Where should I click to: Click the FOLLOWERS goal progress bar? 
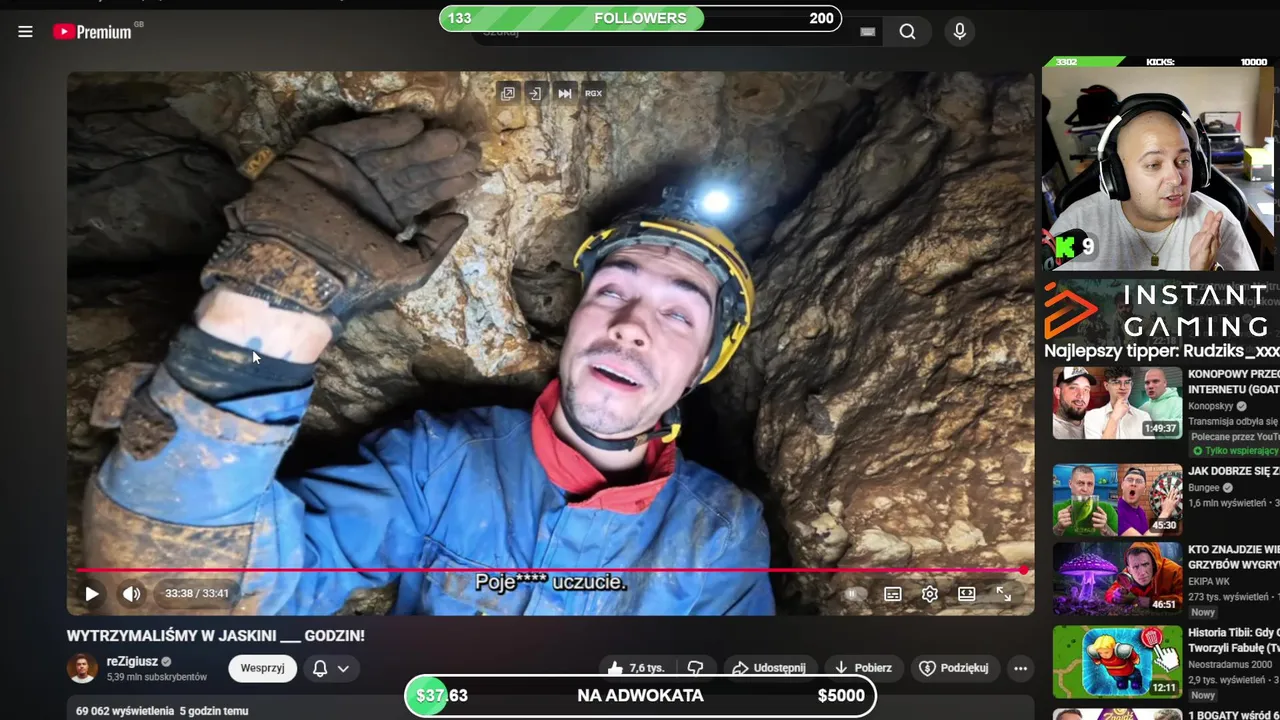640,18
